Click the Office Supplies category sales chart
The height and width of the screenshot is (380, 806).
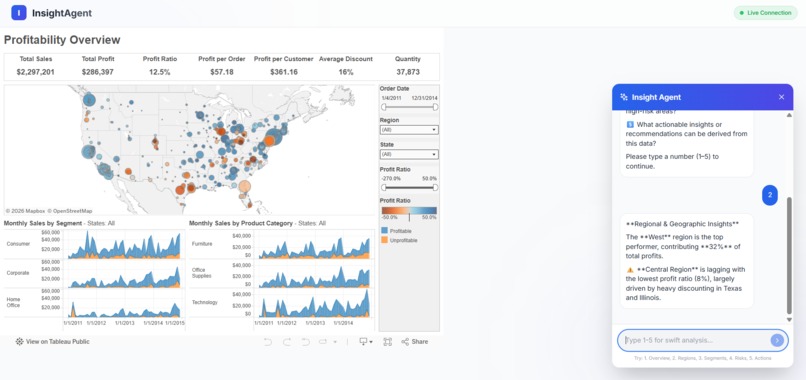[314, 274]
